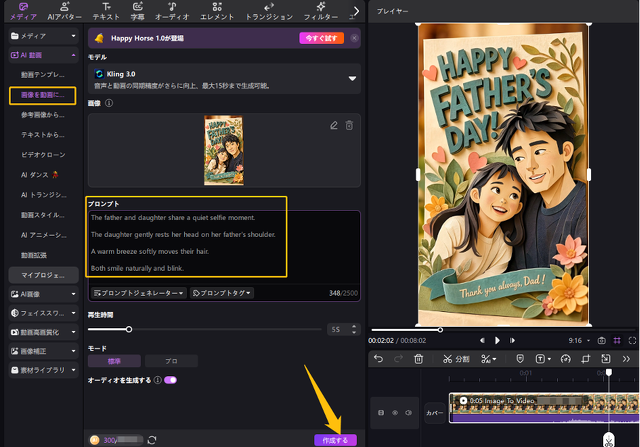Expand the メディア sidebar section

pos(43,36)
